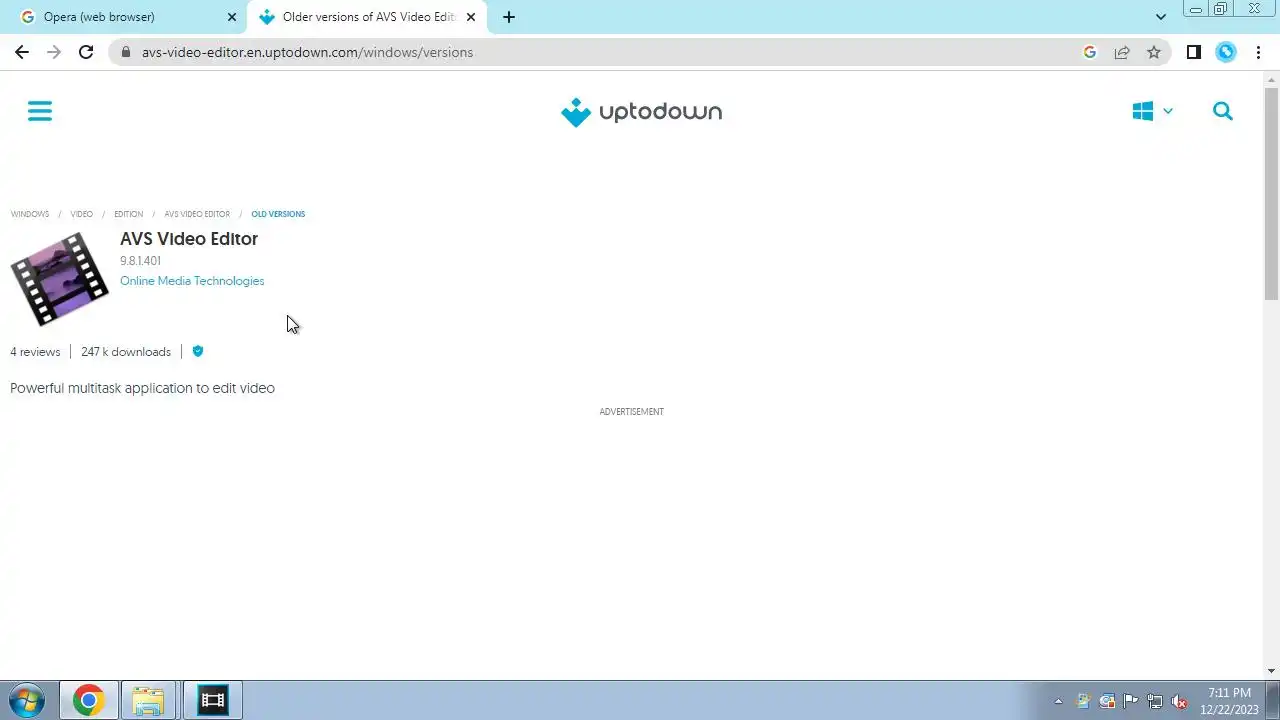Open the network status tray icon

(x=1155, y=702)
